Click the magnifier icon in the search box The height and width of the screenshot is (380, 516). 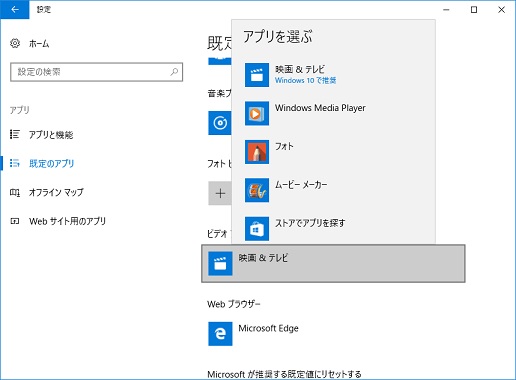click(174, 72)
